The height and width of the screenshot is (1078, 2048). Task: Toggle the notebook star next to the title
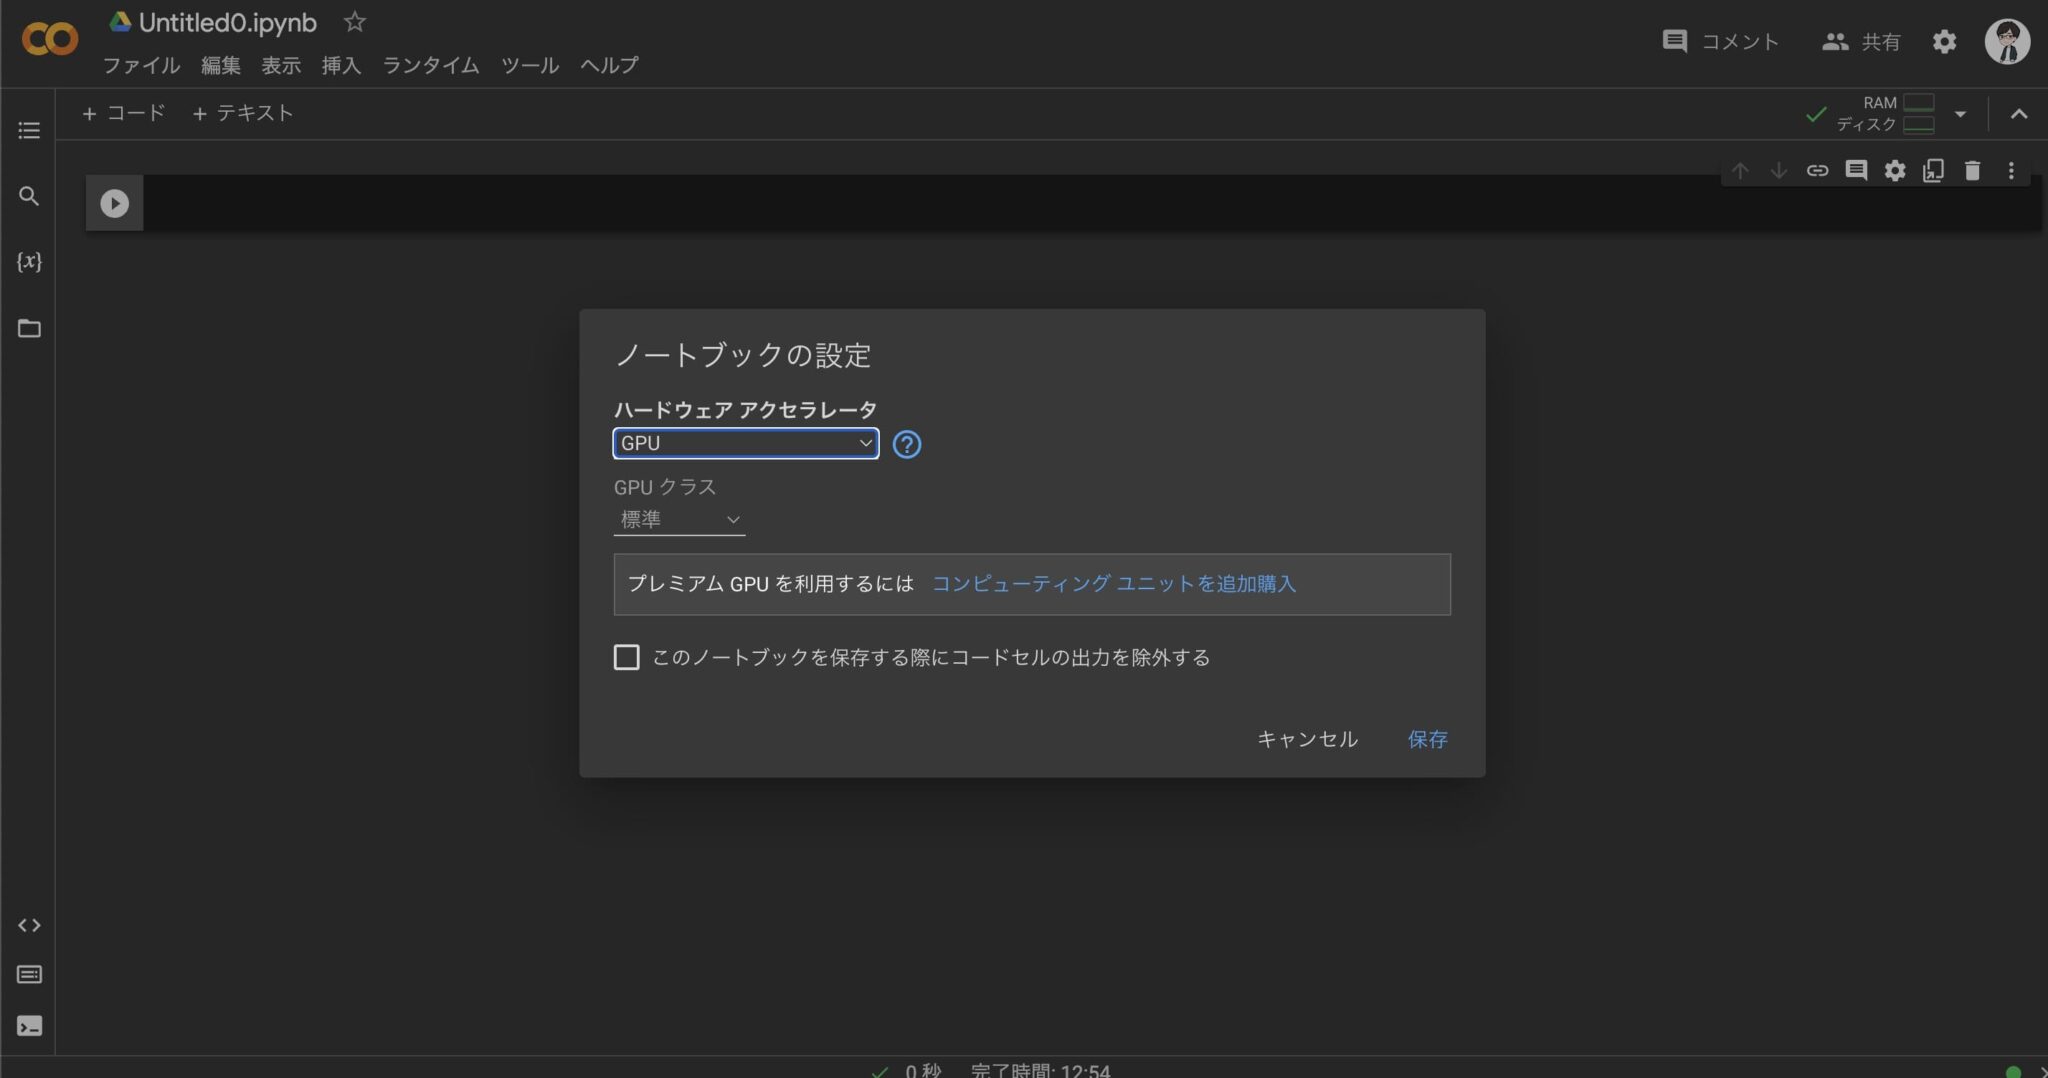coord(355,21)
